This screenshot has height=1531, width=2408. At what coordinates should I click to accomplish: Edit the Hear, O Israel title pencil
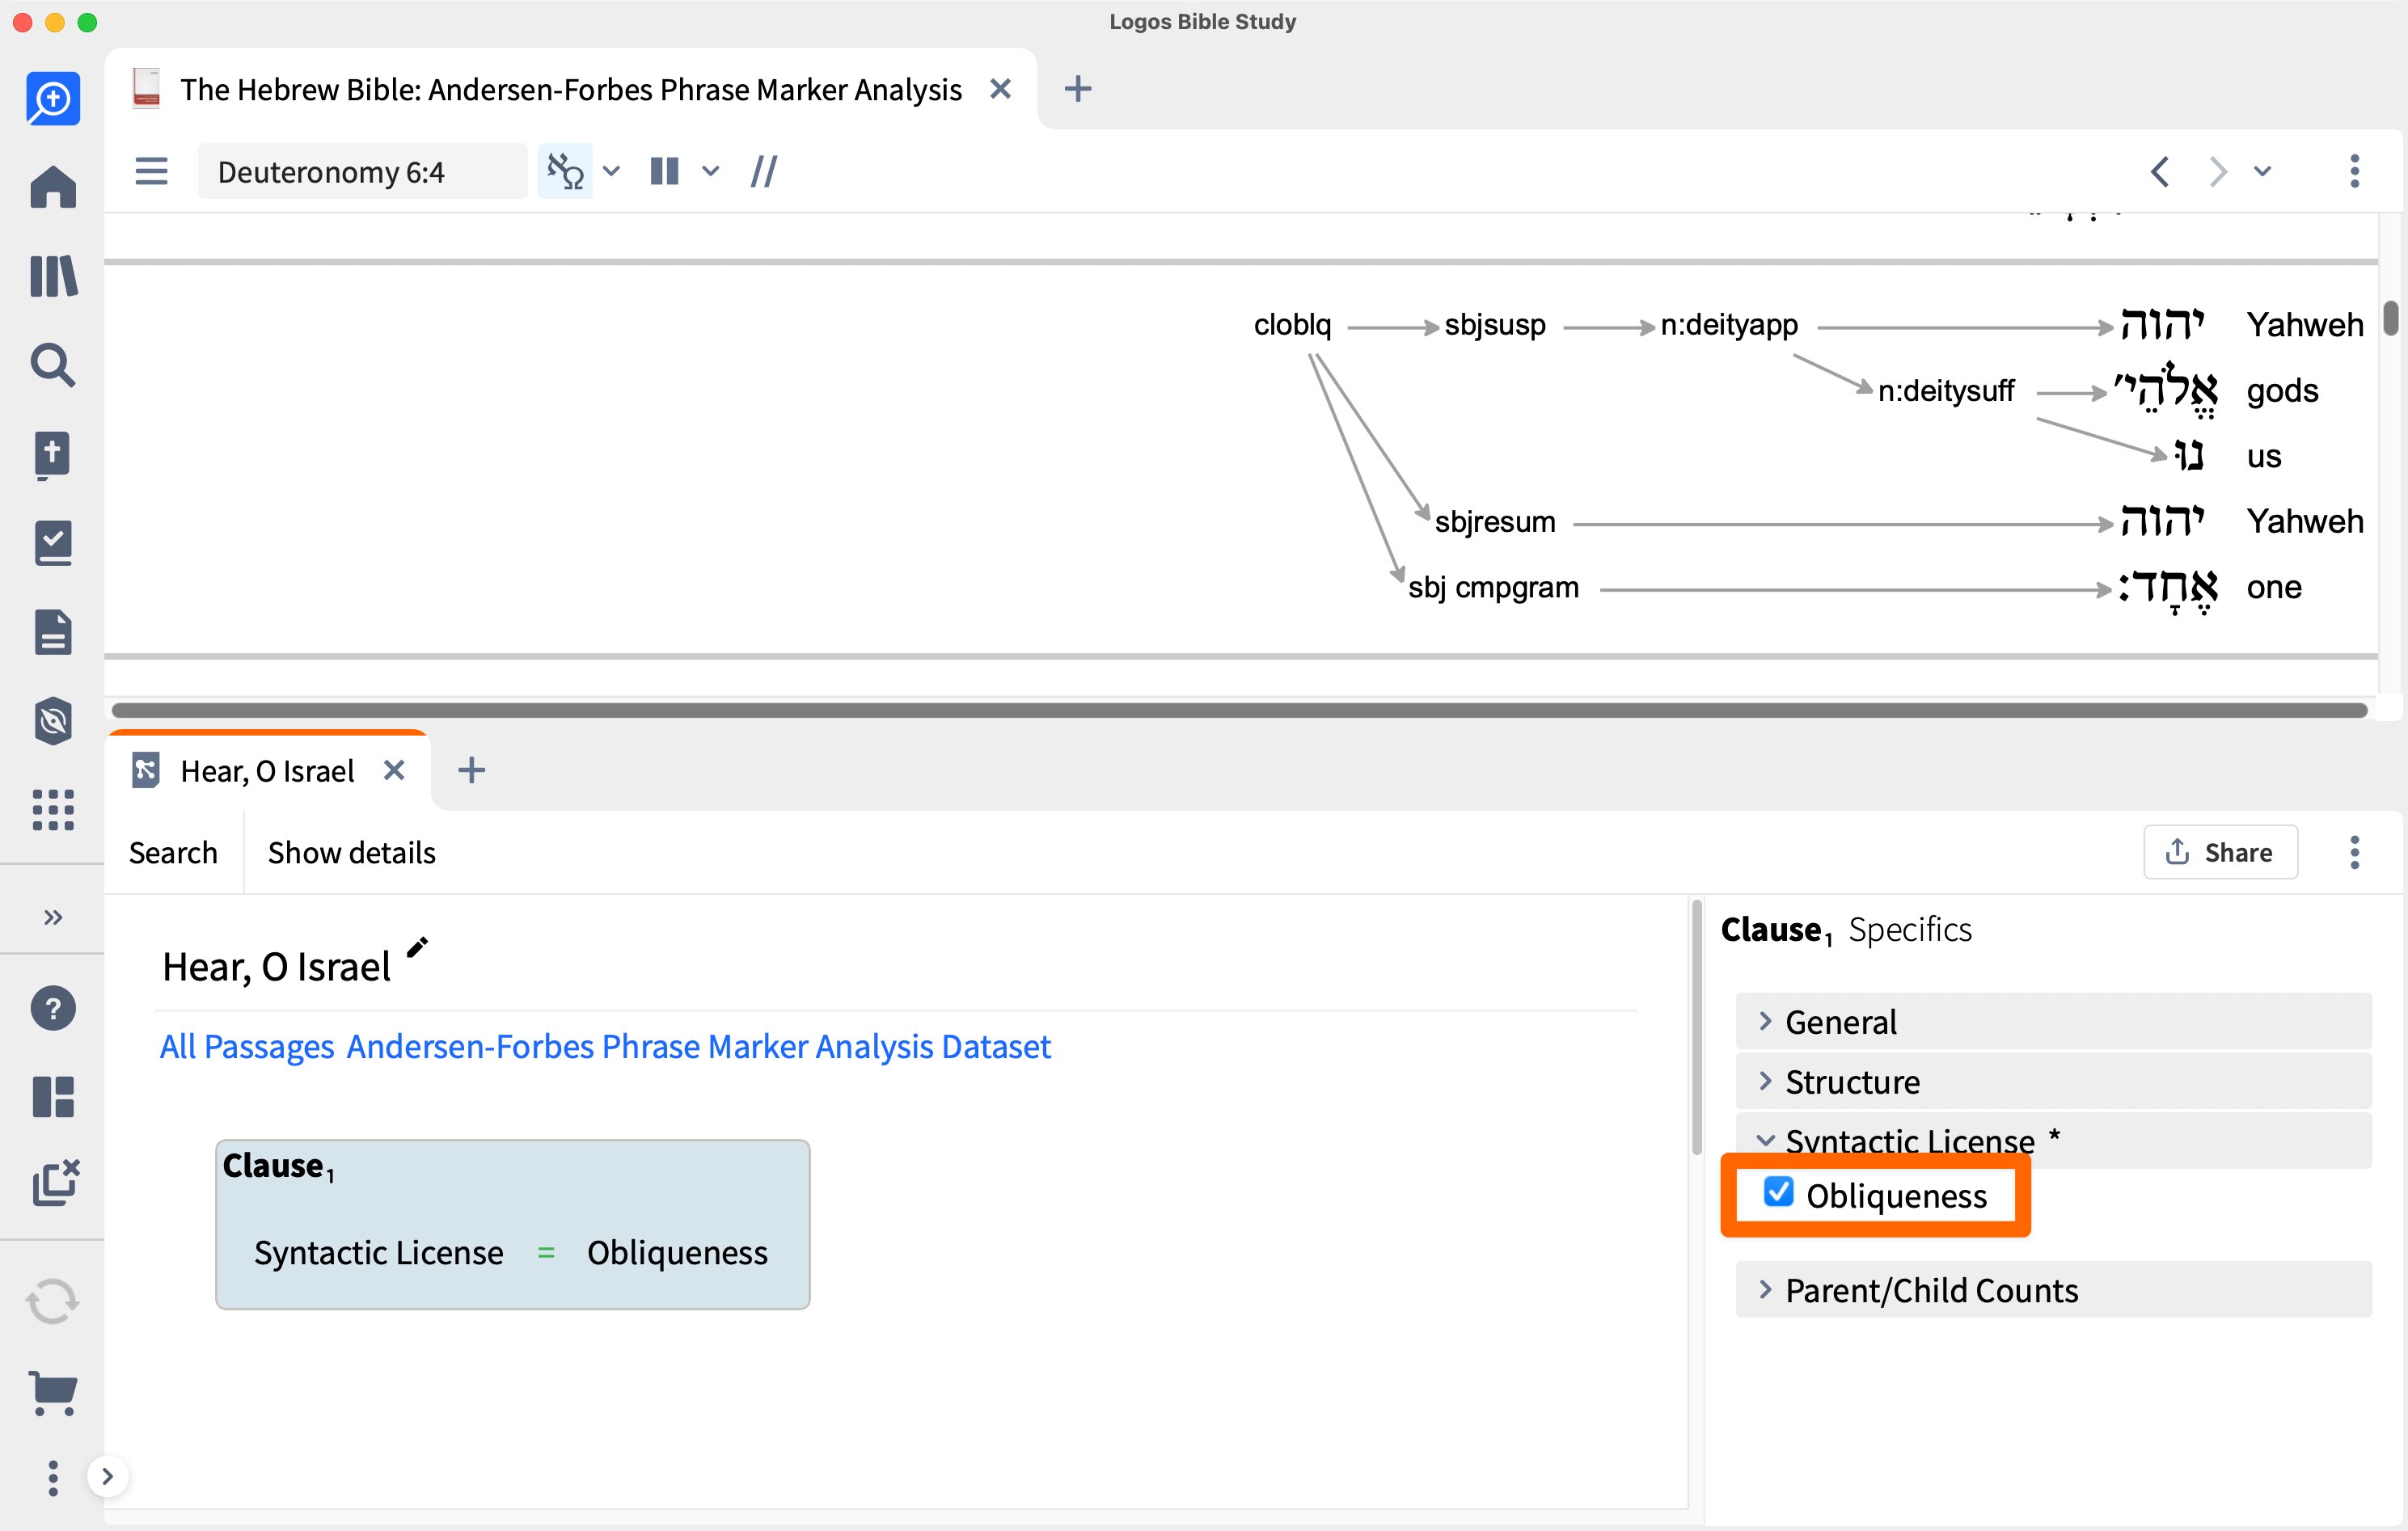[x=417, y=946]
